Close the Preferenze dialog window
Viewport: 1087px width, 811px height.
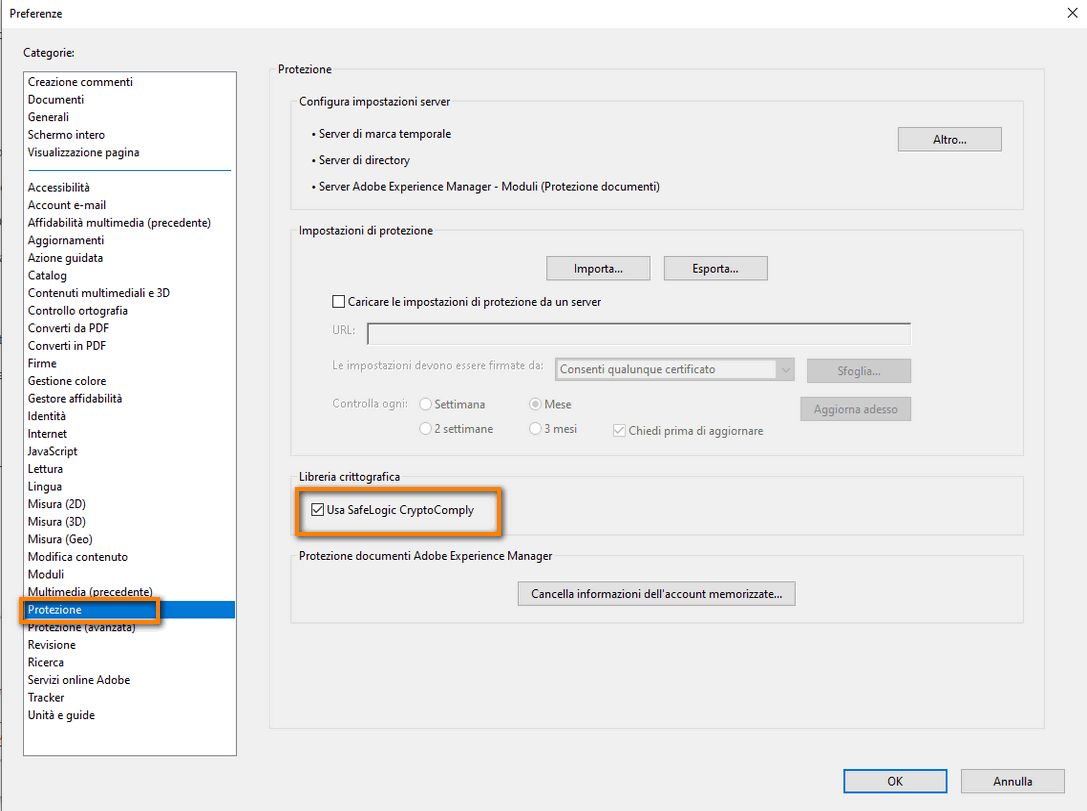(x=1072, y=13)
